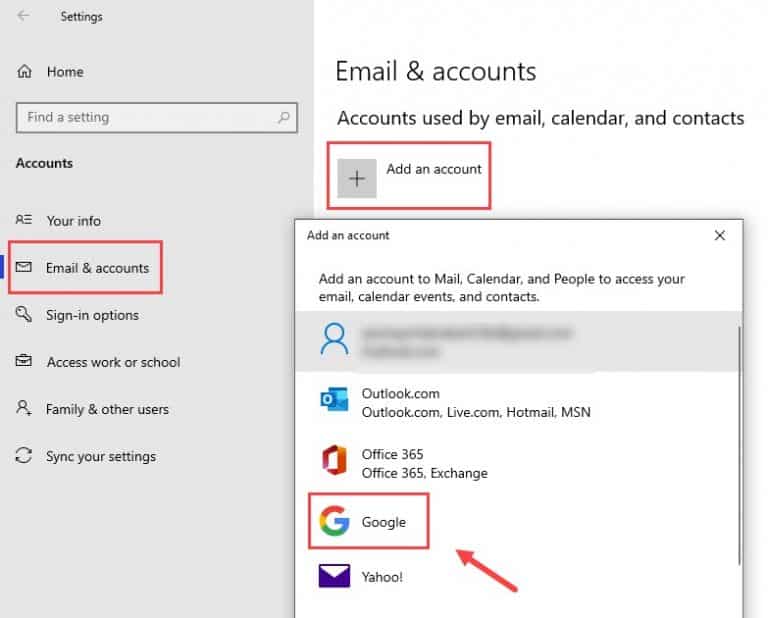Focus the Find a setting search box
Viewport: 768px width, 618px height.
[156, 118]
